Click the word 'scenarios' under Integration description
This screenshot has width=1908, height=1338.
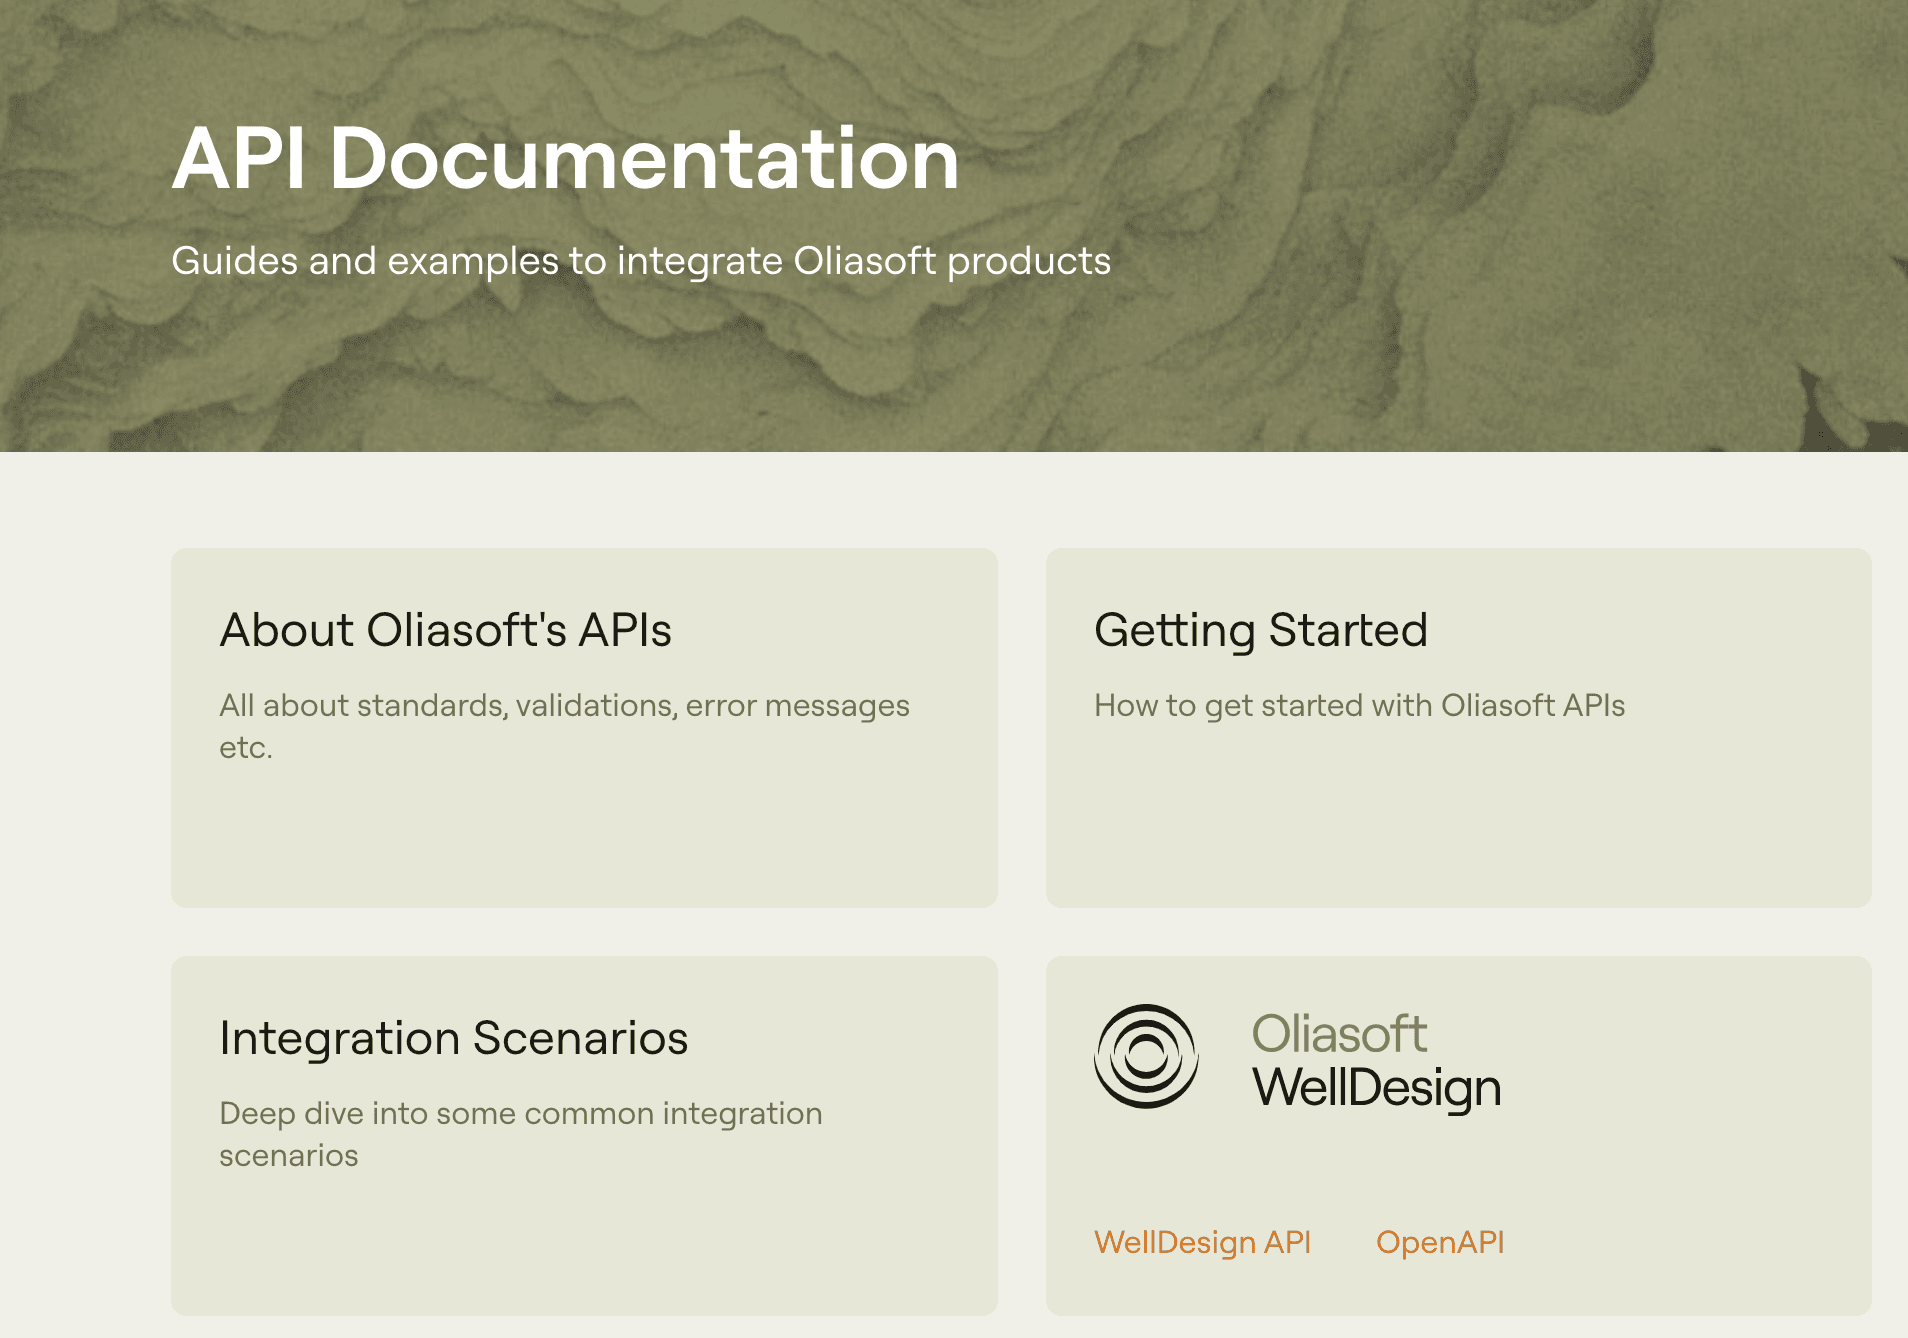tap(288, 1156)
